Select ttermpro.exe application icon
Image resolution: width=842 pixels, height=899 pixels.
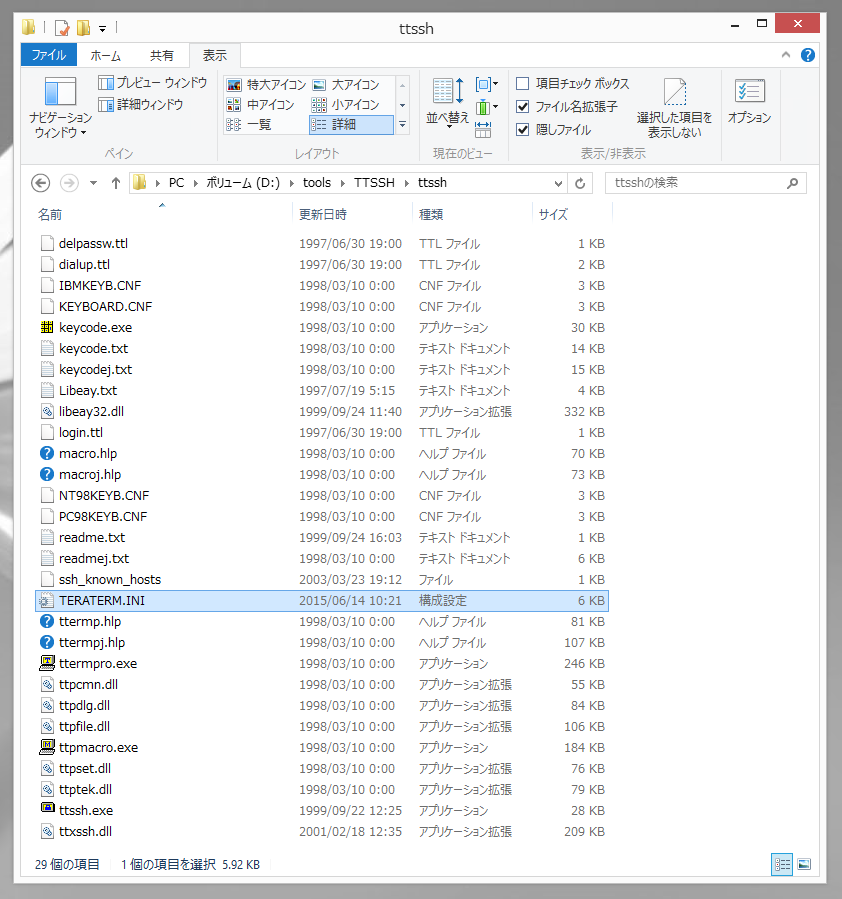pos(47,663)
